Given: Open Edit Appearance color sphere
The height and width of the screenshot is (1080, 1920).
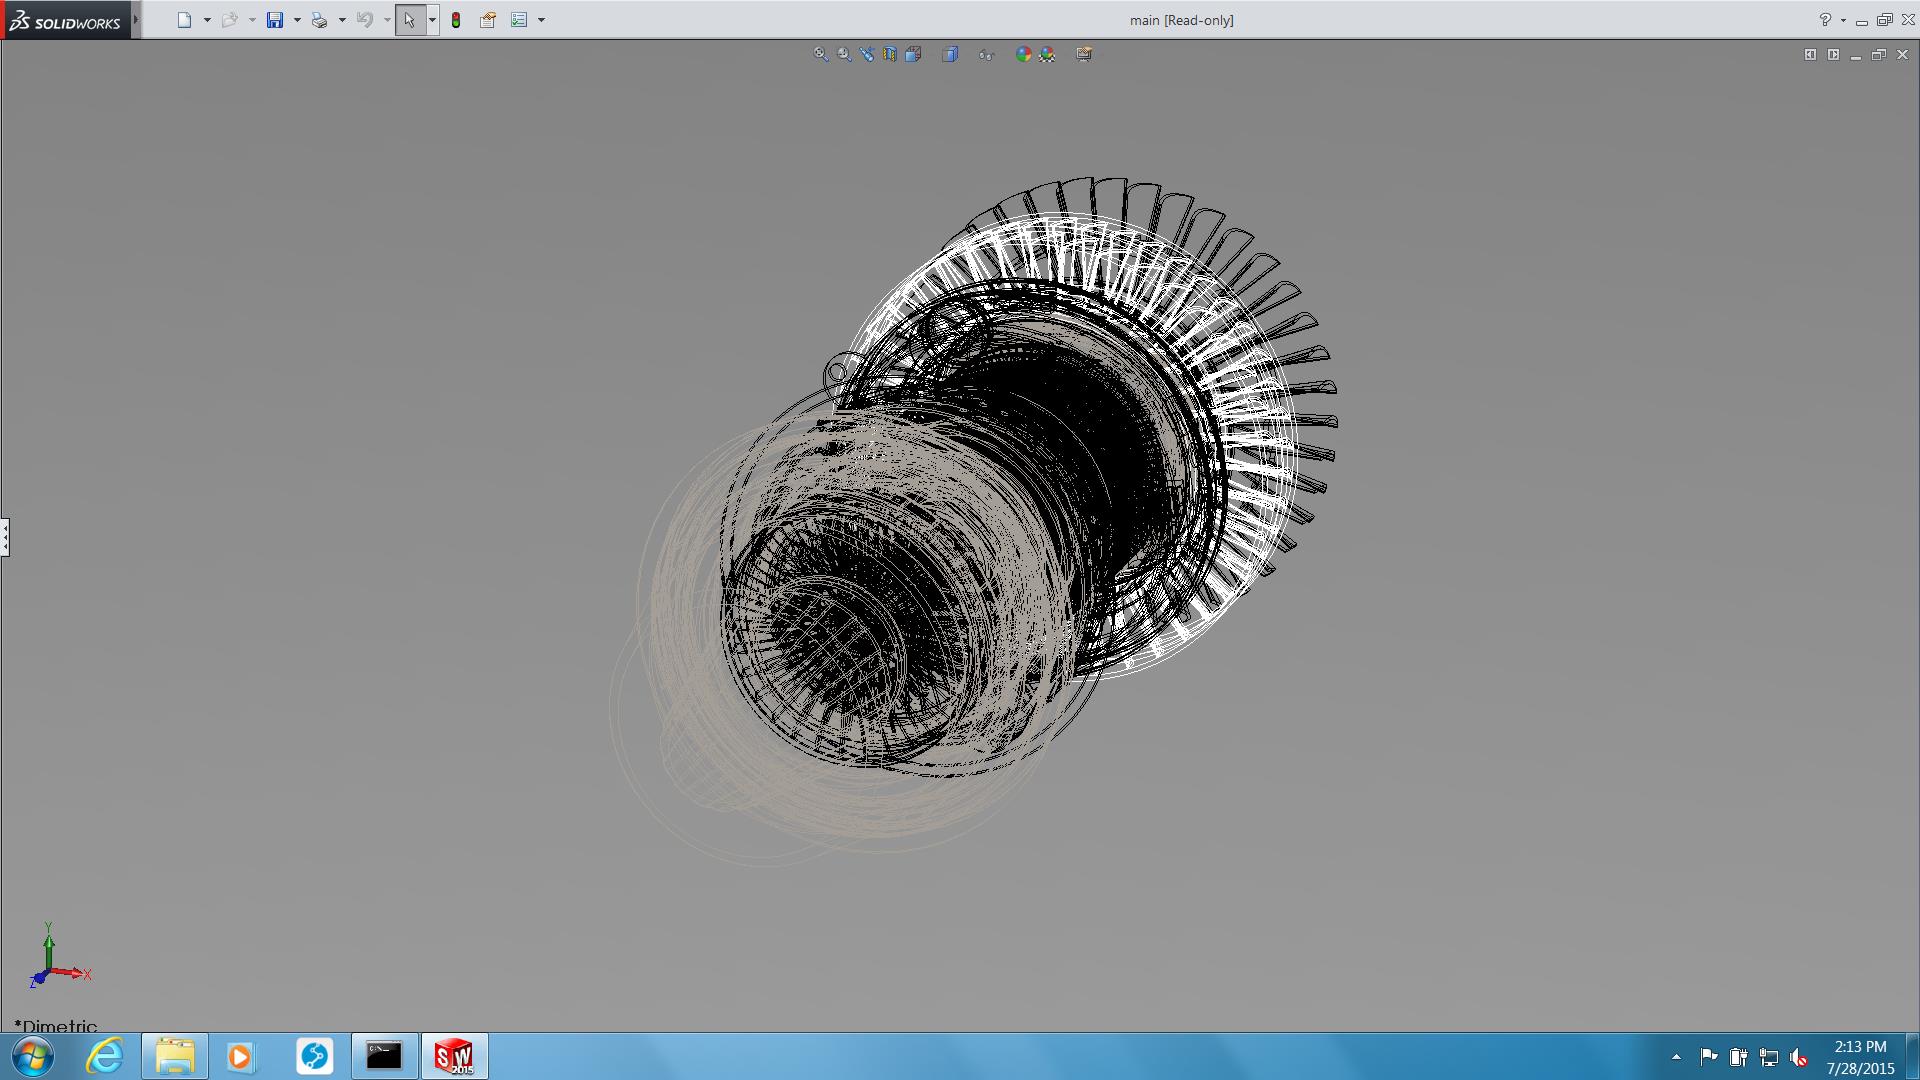Looking at the screenshot, I should click(x=1023, y=54).
